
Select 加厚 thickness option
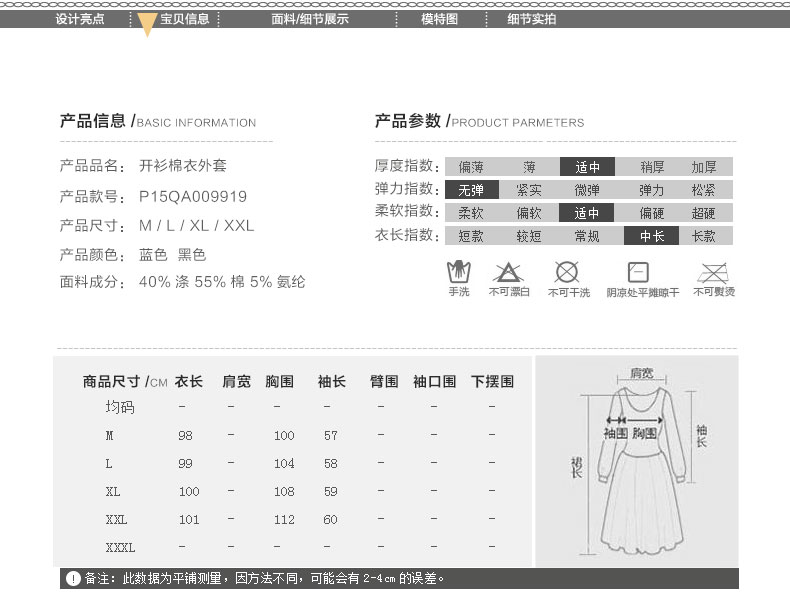(x=703, y=167)
